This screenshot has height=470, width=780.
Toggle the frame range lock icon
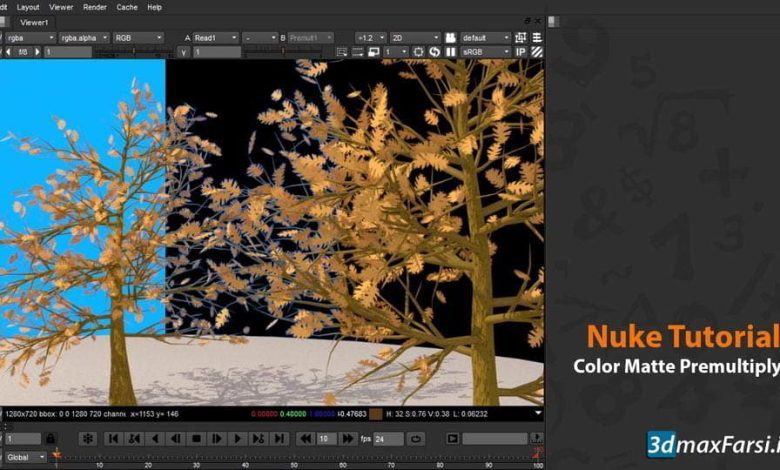click(50, 439)
